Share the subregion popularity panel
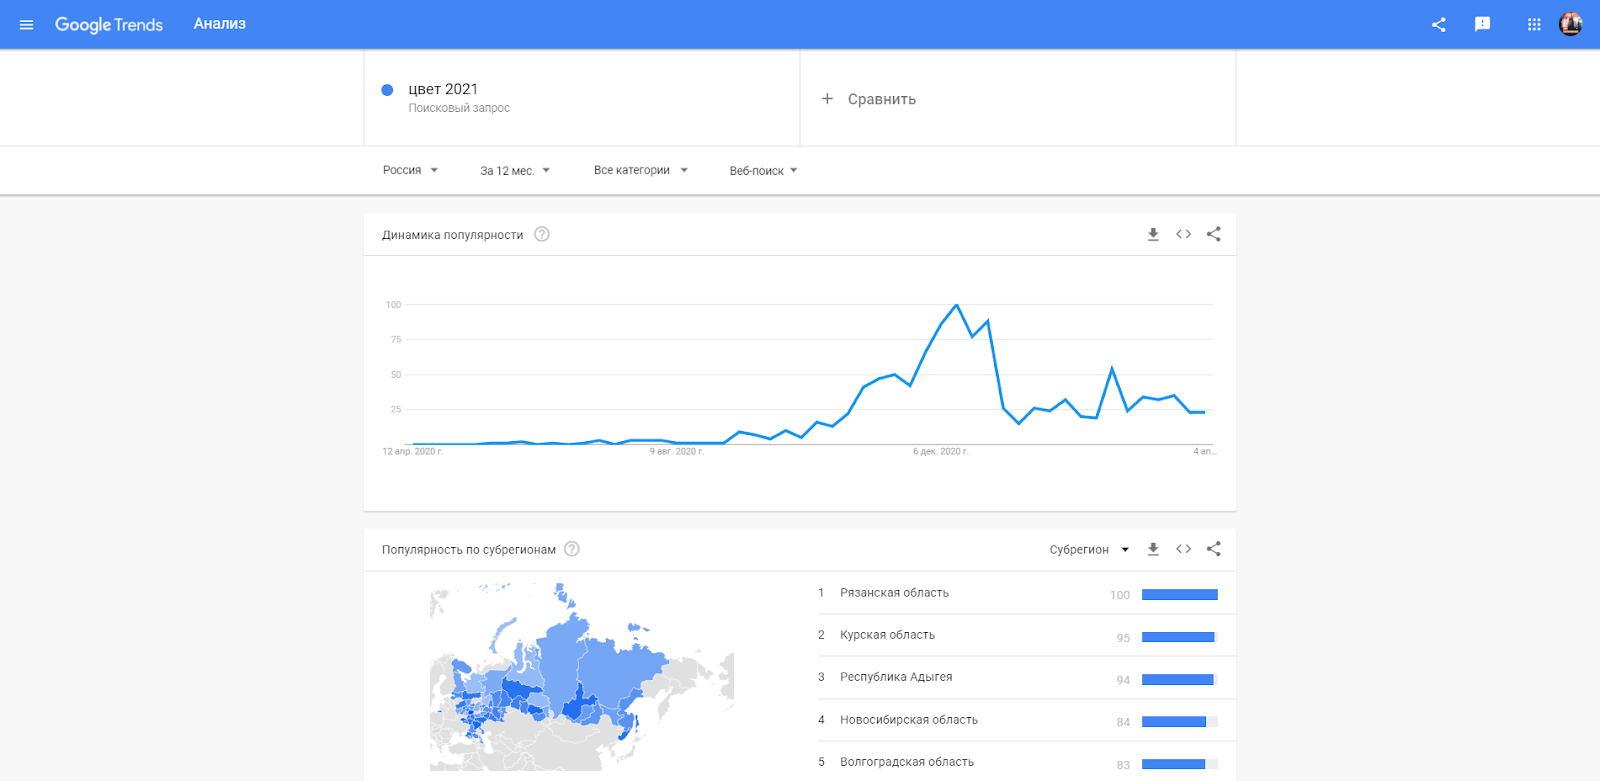1600x781 pixels. 1214,549
